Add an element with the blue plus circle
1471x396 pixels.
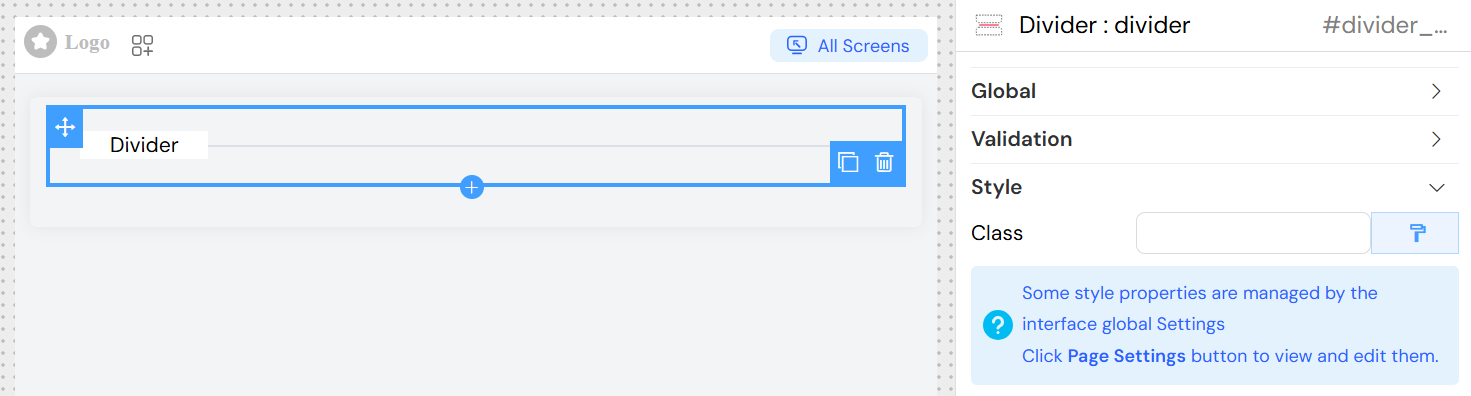[472, 187]
